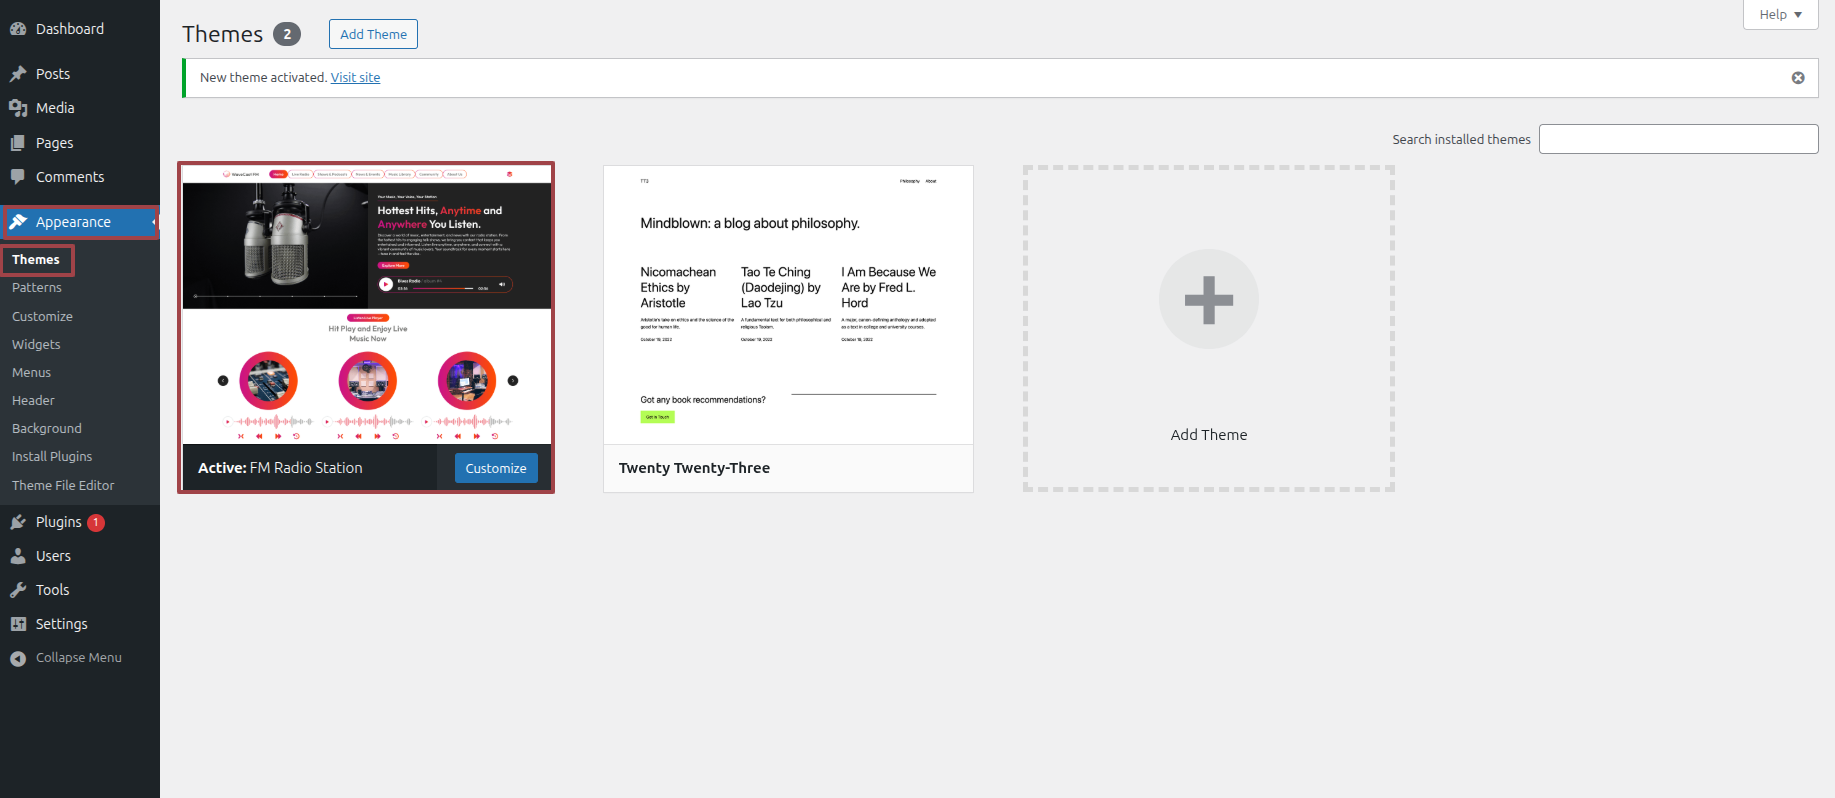Follow the Visit site link
Viewport: 1835px width, 798px height.
point(355,78)
